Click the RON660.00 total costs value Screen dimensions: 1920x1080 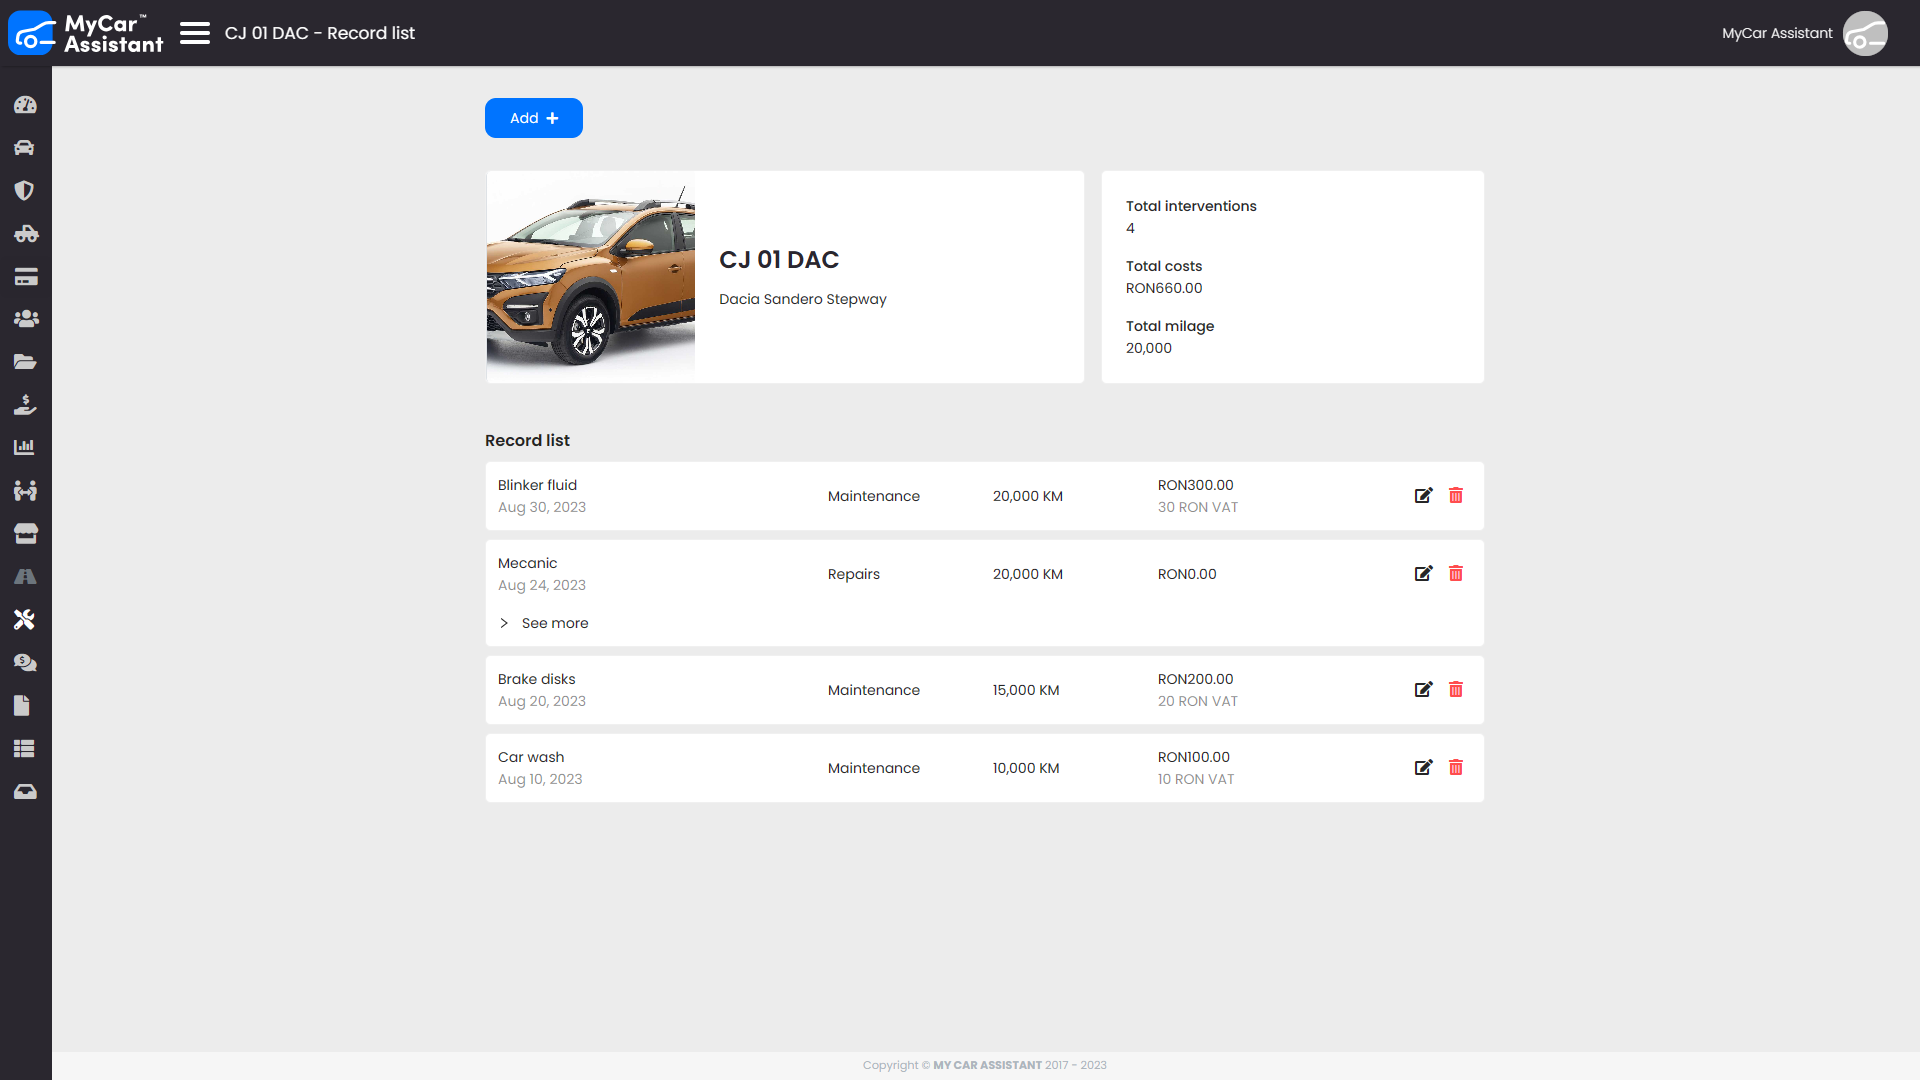(1164, 288)
